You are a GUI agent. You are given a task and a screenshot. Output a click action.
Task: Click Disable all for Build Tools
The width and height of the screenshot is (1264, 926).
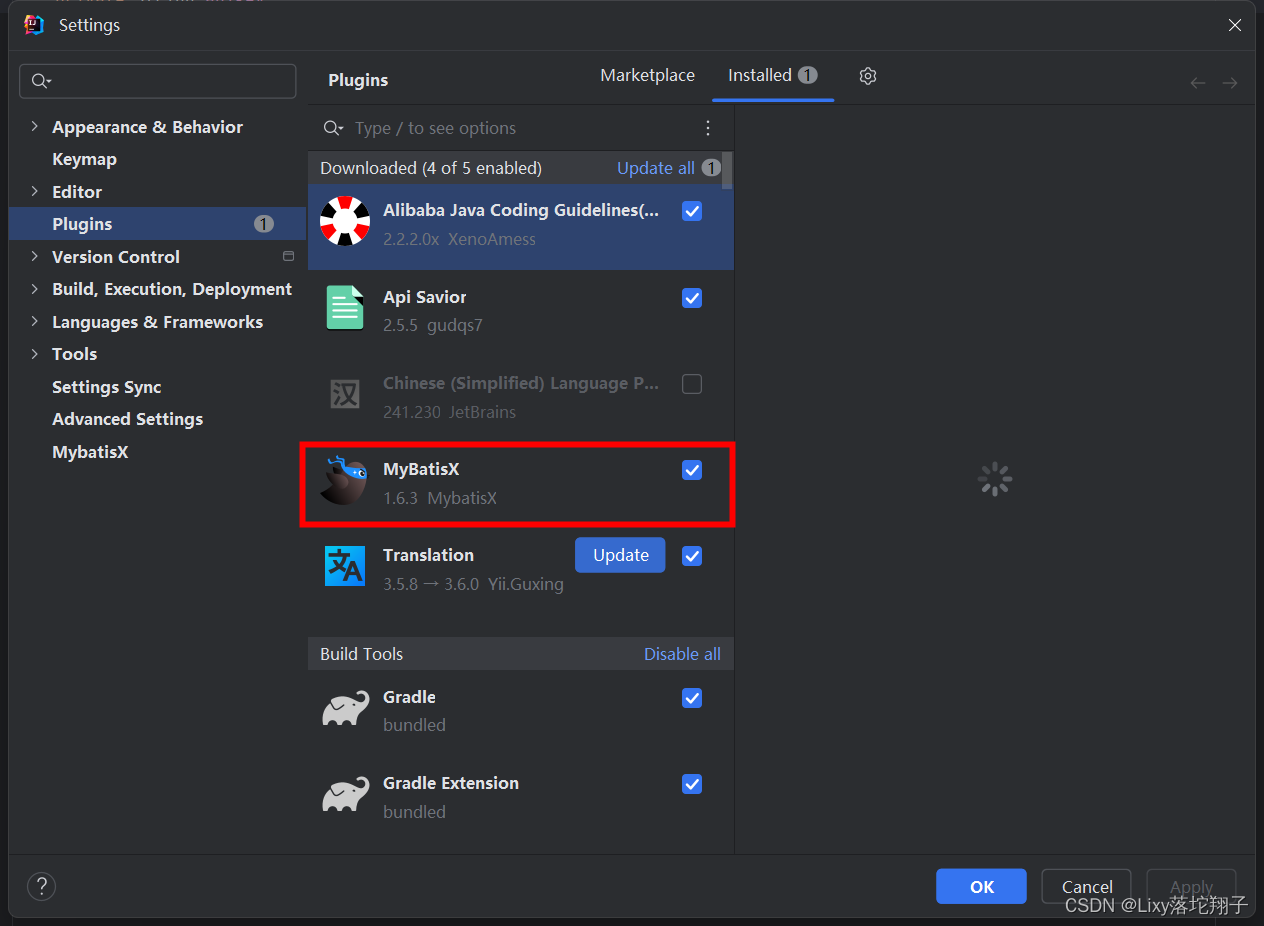pyautogui.click(x=682, y=654)
